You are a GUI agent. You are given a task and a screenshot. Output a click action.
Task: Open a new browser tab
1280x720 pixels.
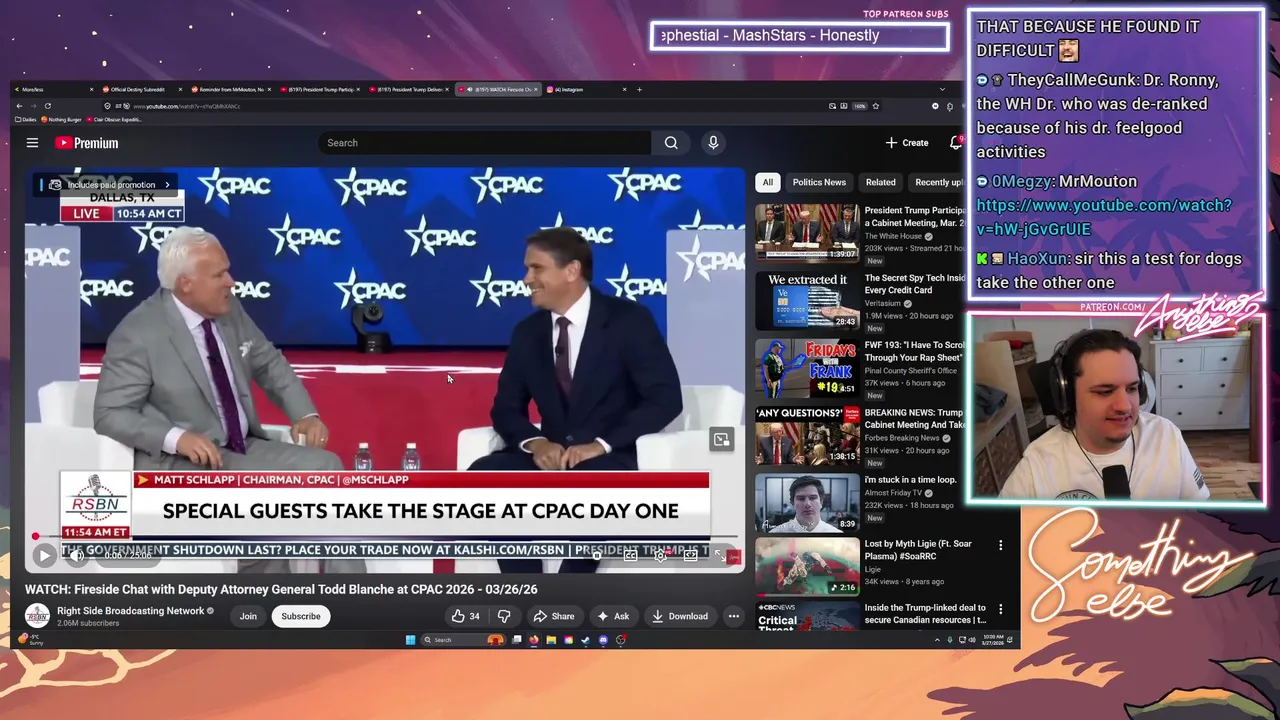click(x=640, y=89)
